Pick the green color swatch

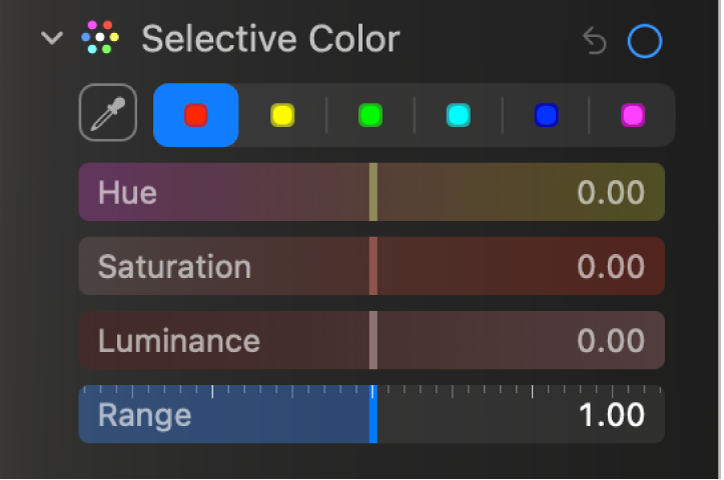370,116
